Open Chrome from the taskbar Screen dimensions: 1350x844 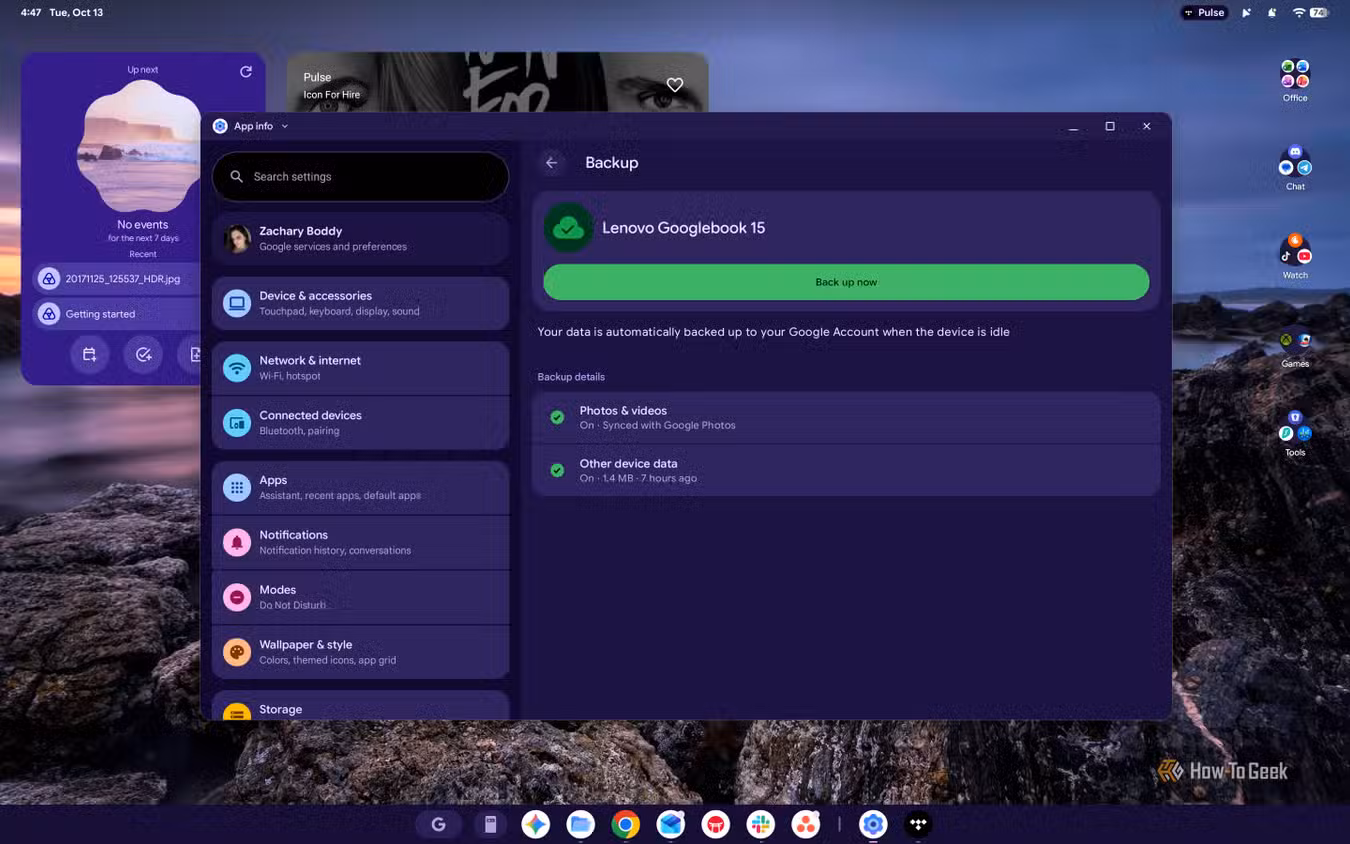626,824
